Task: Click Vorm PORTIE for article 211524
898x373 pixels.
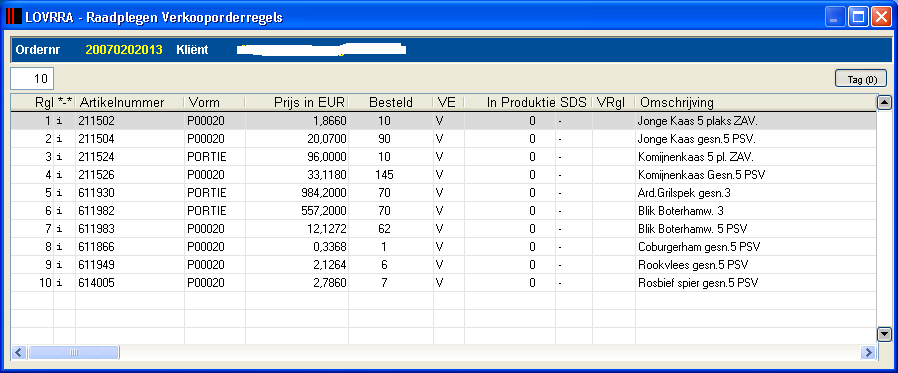Action: point(207,156)
